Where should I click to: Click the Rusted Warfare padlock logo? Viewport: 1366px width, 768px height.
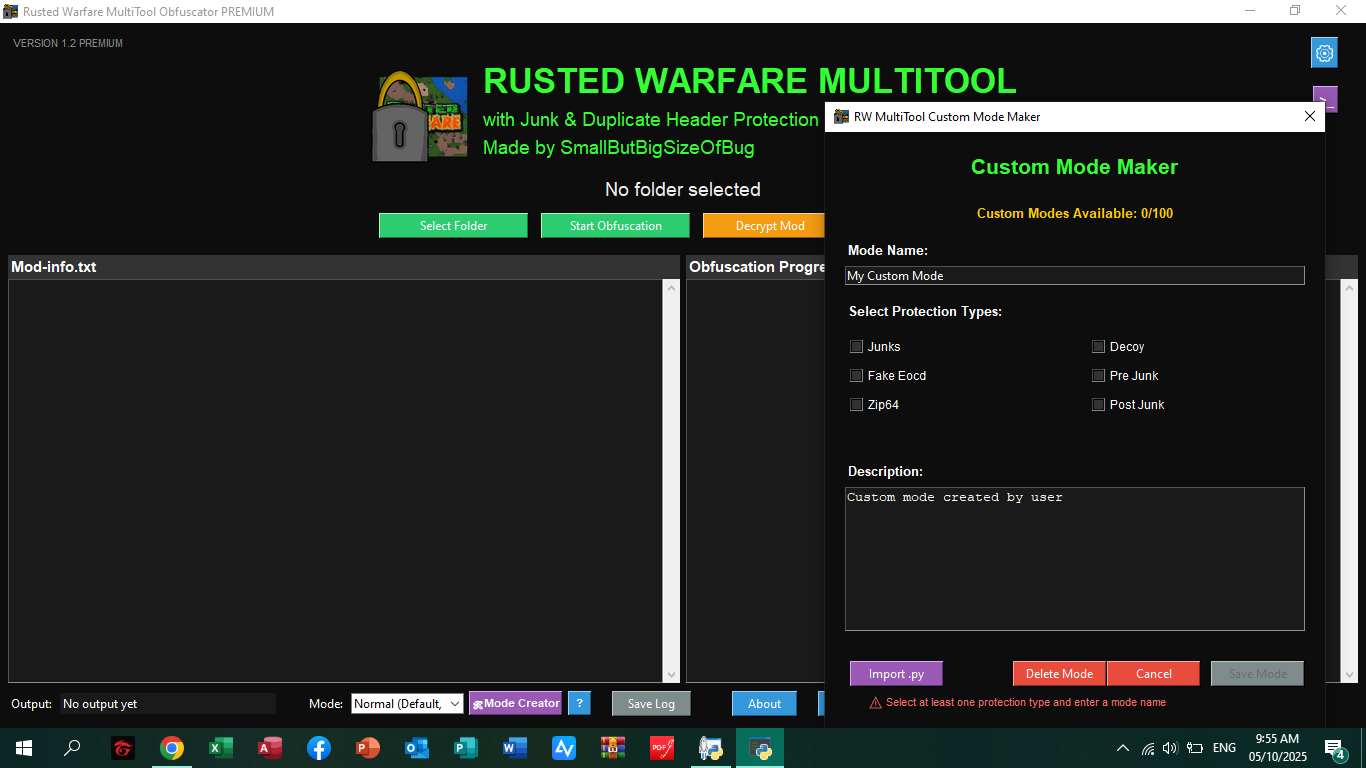[x=421, y=116]
